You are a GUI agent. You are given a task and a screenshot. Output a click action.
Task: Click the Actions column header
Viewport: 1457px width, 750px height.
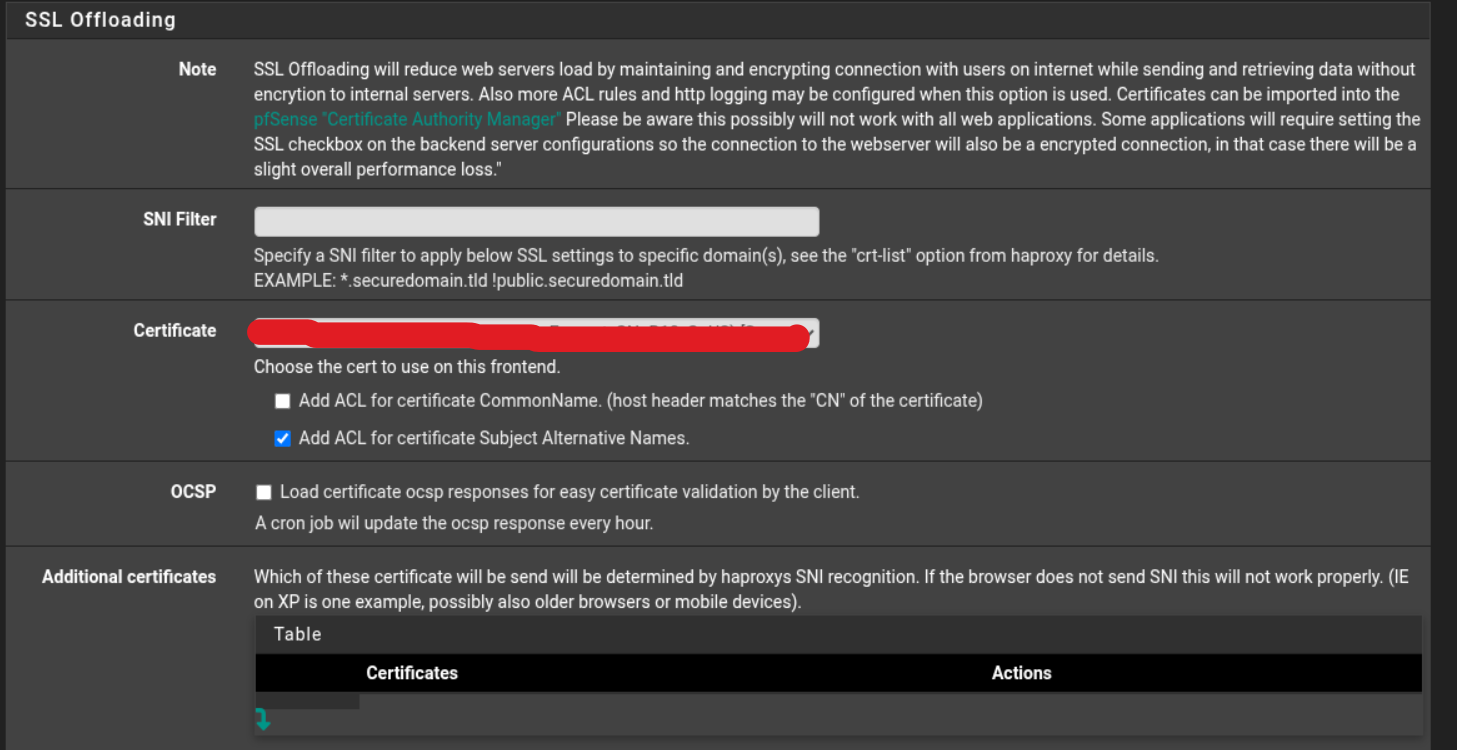click(x=1021, y=673)
